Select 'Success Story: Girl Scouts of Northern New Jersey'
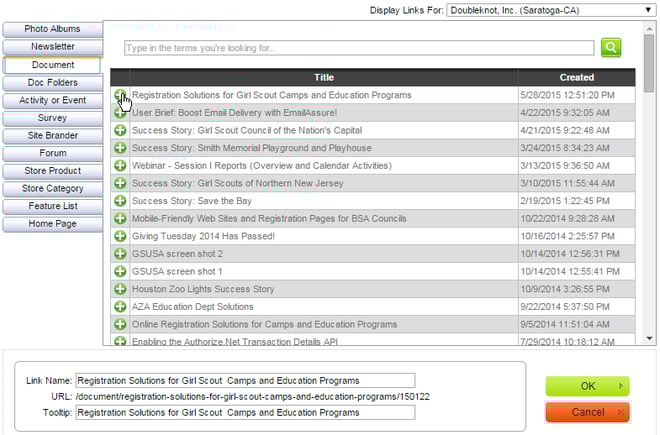660x435 pixels. click(x=238, y=183)
